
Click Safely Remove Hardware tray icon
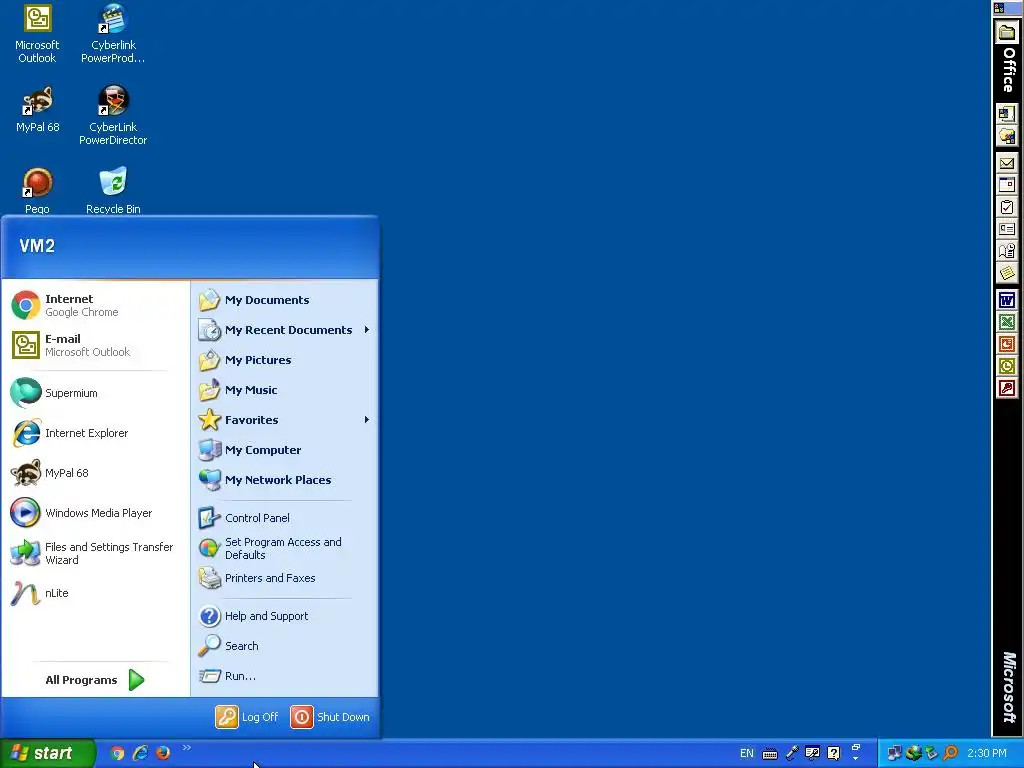click(x=931, y=754)
